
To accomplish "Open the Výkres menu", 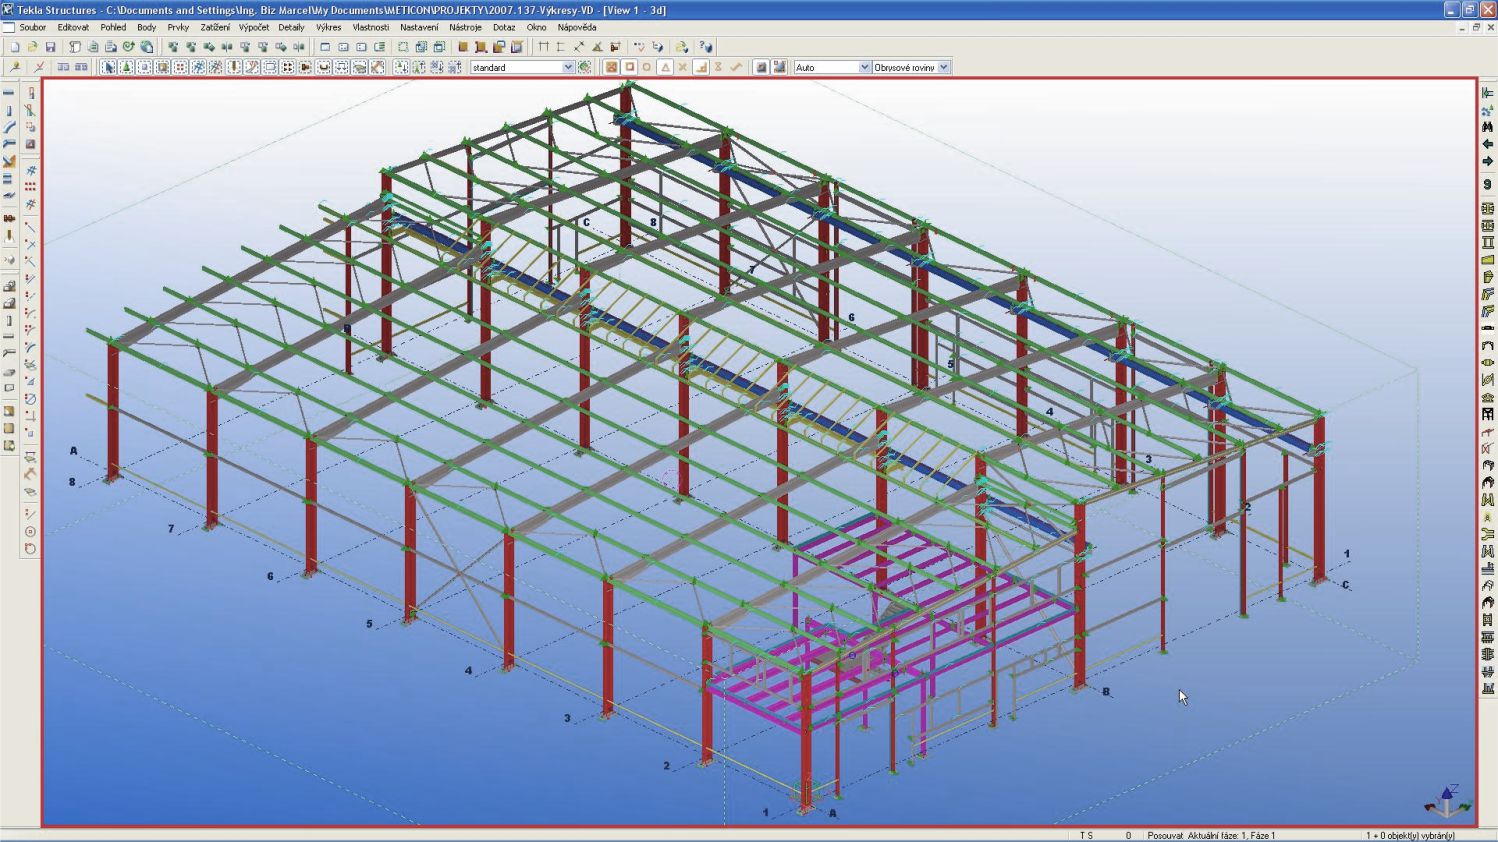I will 328,27.
